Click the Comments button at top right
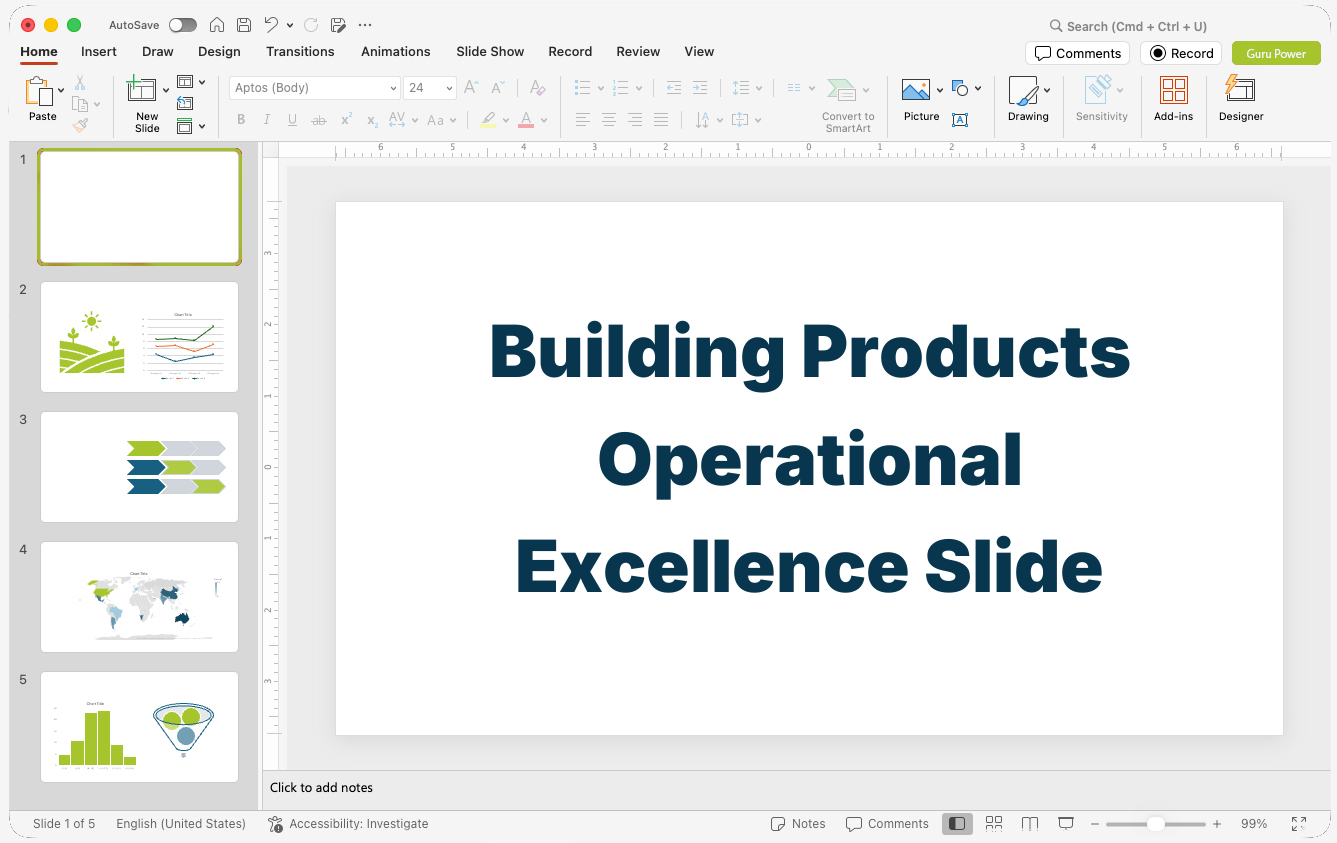The width and height of the screenshot is (1337, 843). tap(1078, 53)
